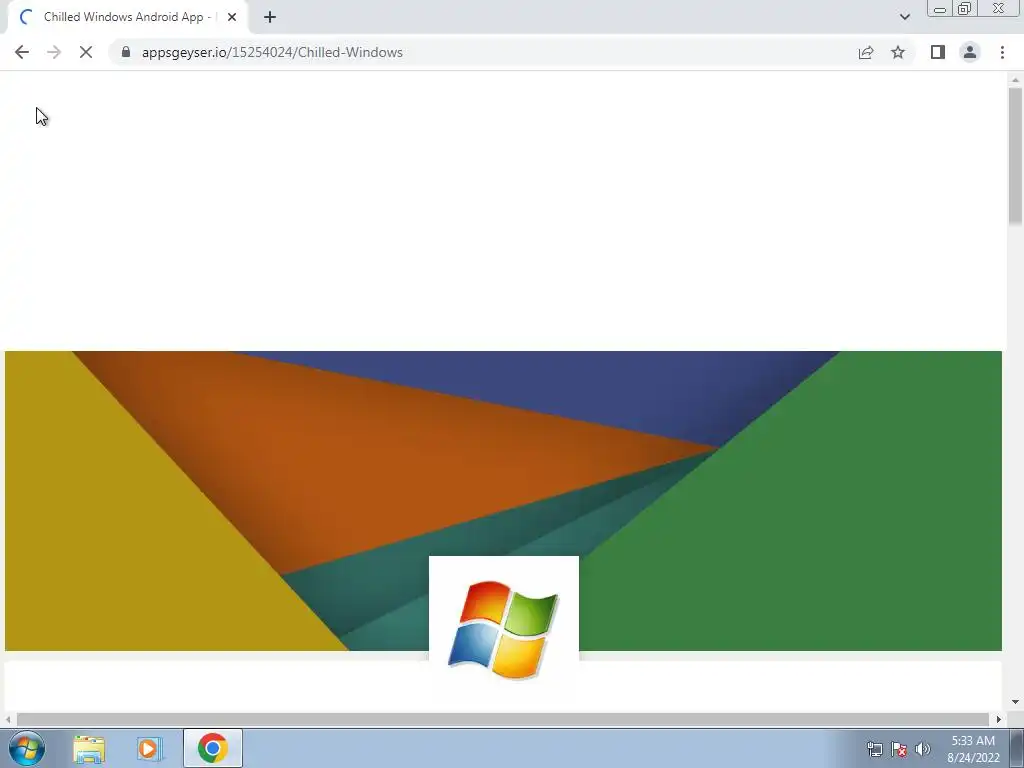Open Windows Explorer from taskbar
This screenshot has height=768, width=1024.
[x=89, y=748]
